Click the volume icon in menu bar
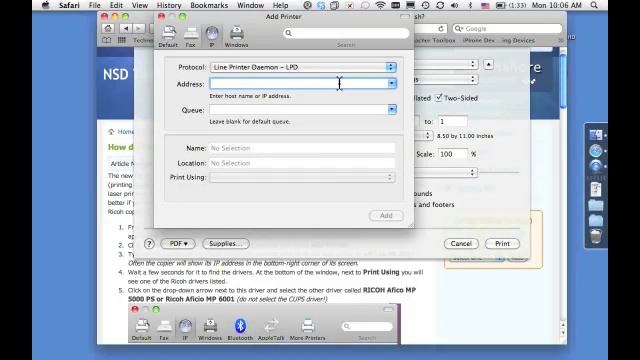The width and height of the screenshot is (640, 360). point(455,5)
